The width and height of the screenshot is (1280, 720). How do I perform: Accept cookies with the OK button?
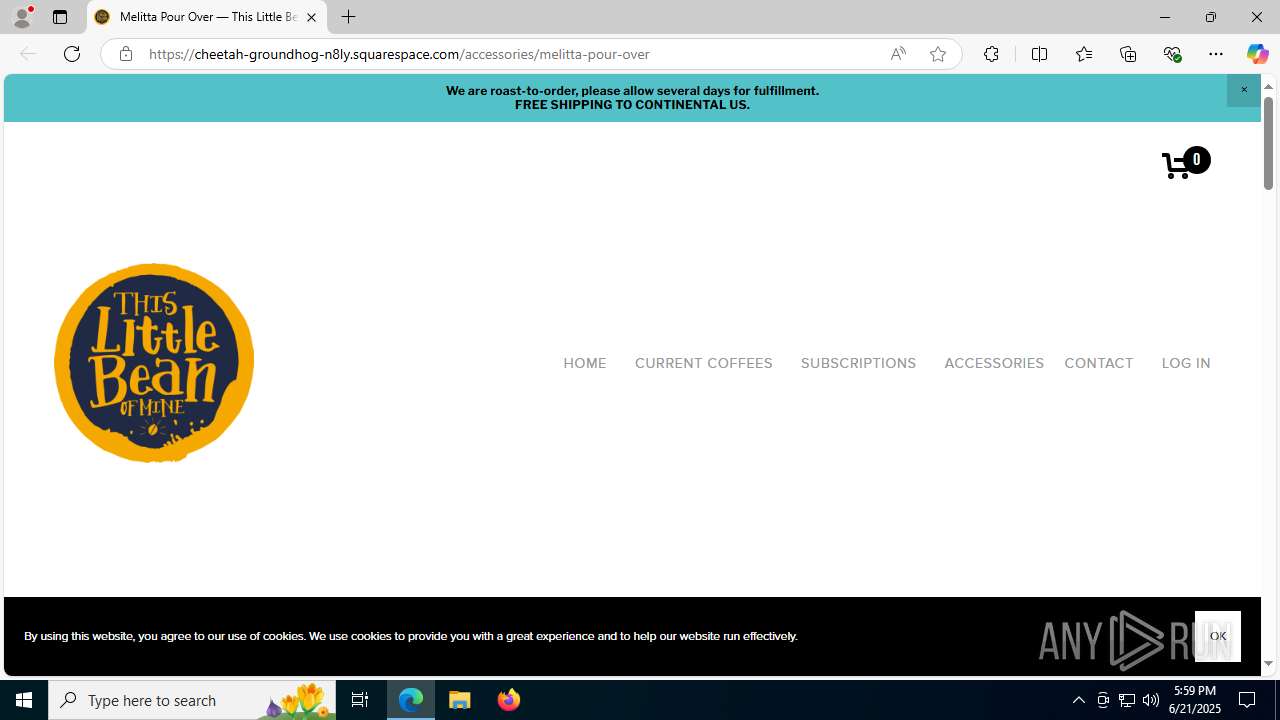(x=1217, y=636)
